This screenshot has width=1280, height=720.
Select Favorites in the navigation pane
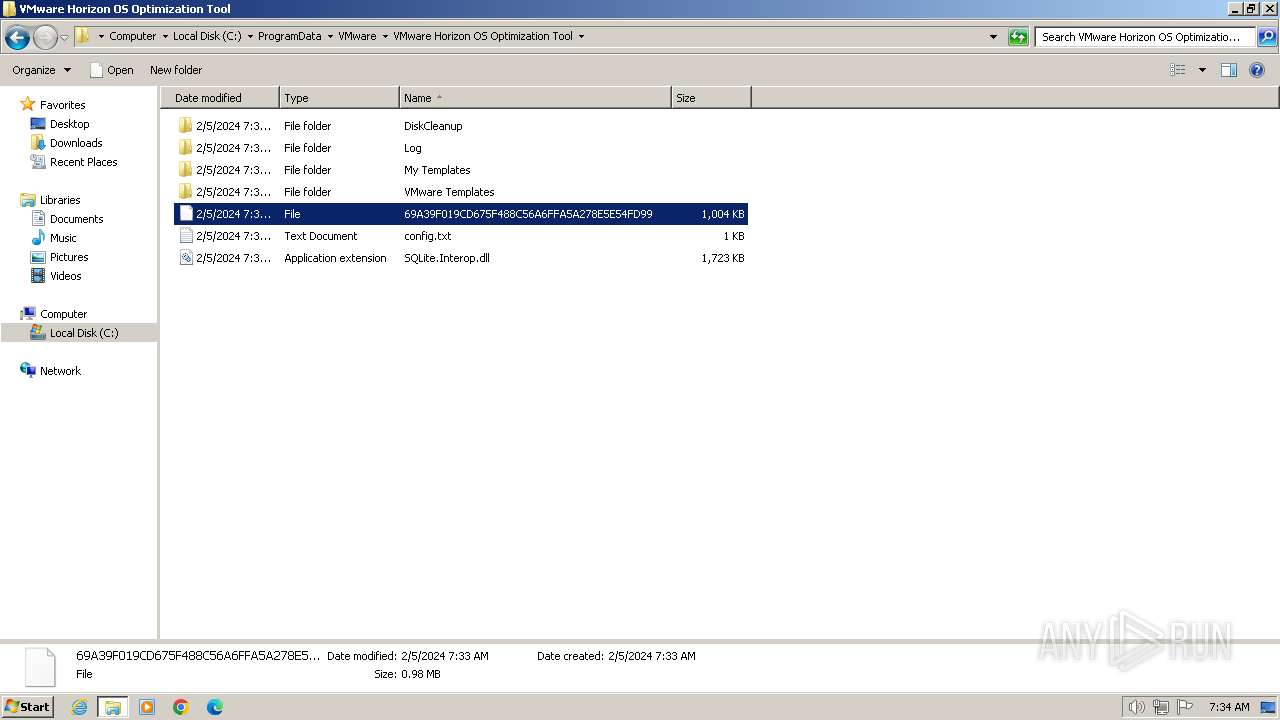coord(62,105)
